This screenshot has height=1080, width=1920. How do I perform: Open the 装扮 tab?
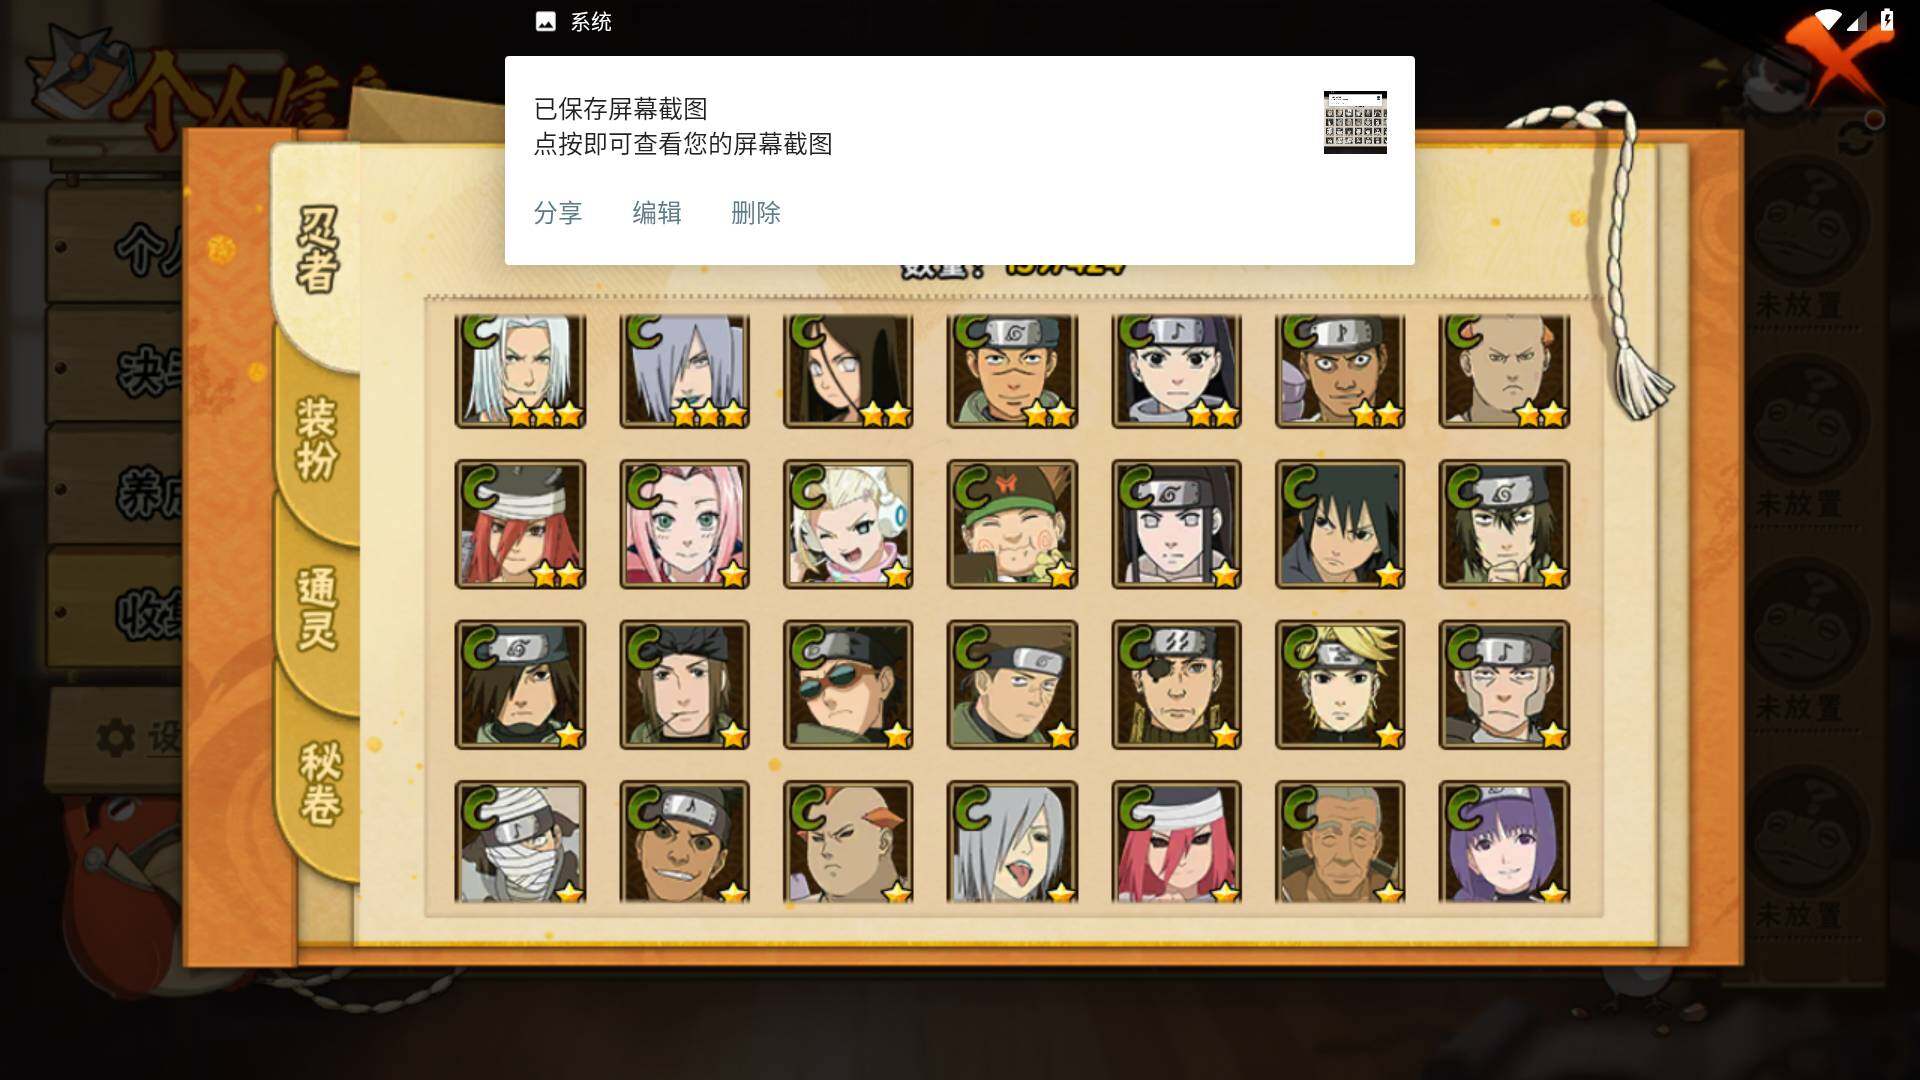point(317,440)
